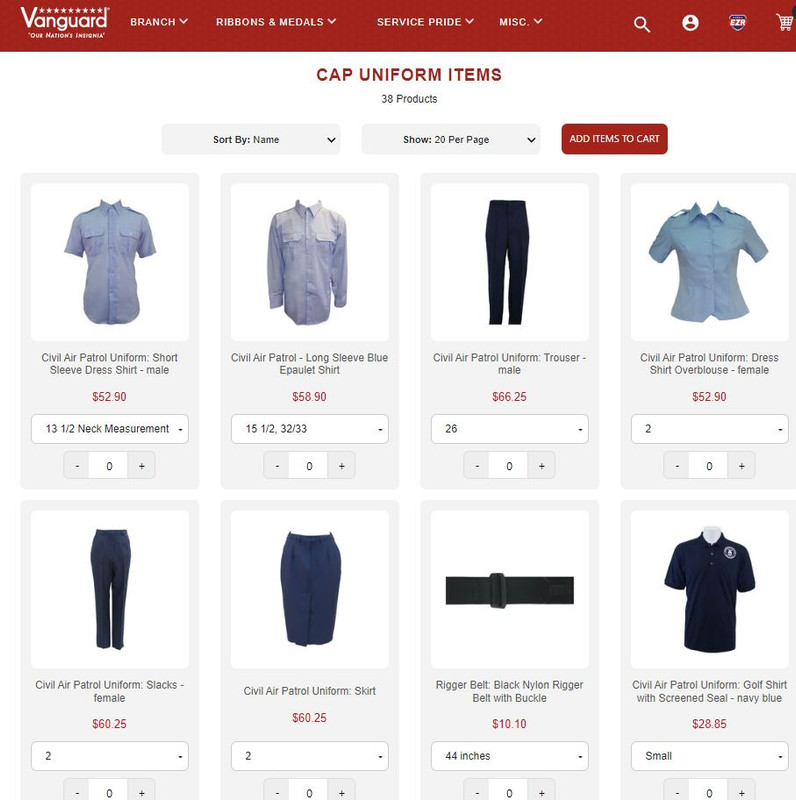Open the Ribbons & Medals menu

click(276, 22)
